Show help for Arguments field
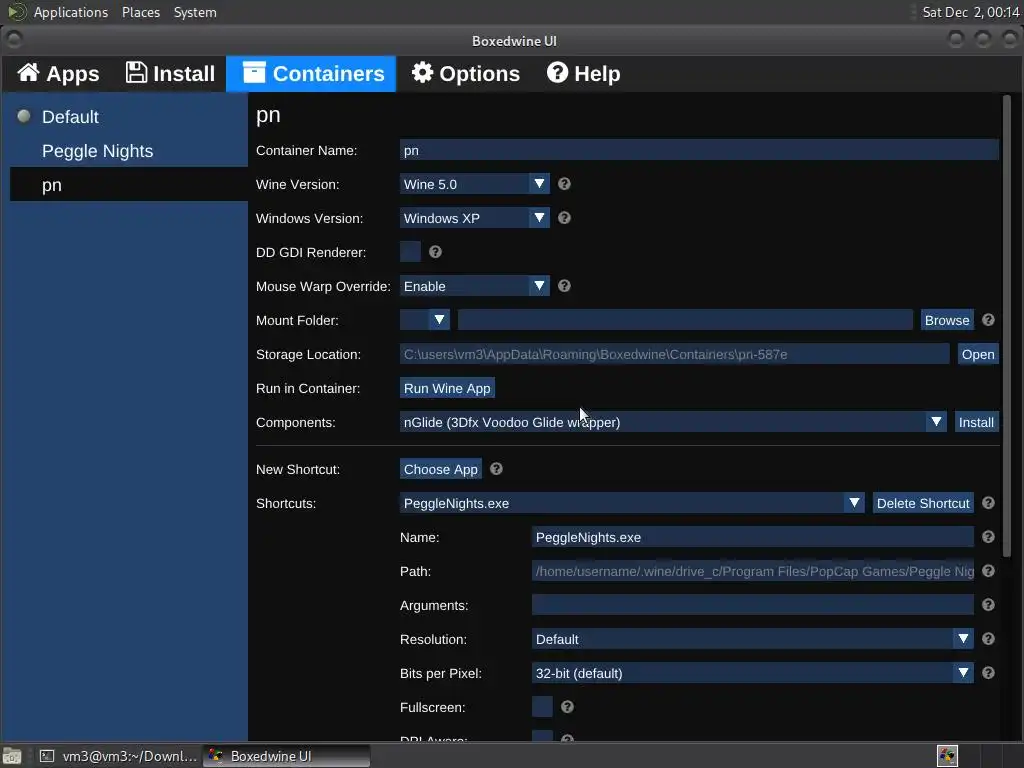 click(x=988, y=605)
